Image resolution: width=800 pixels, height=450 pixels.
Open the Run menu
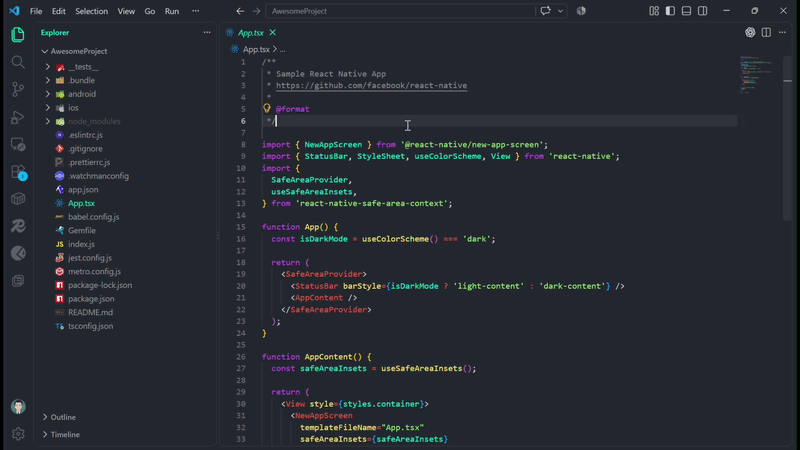(172, 11)
